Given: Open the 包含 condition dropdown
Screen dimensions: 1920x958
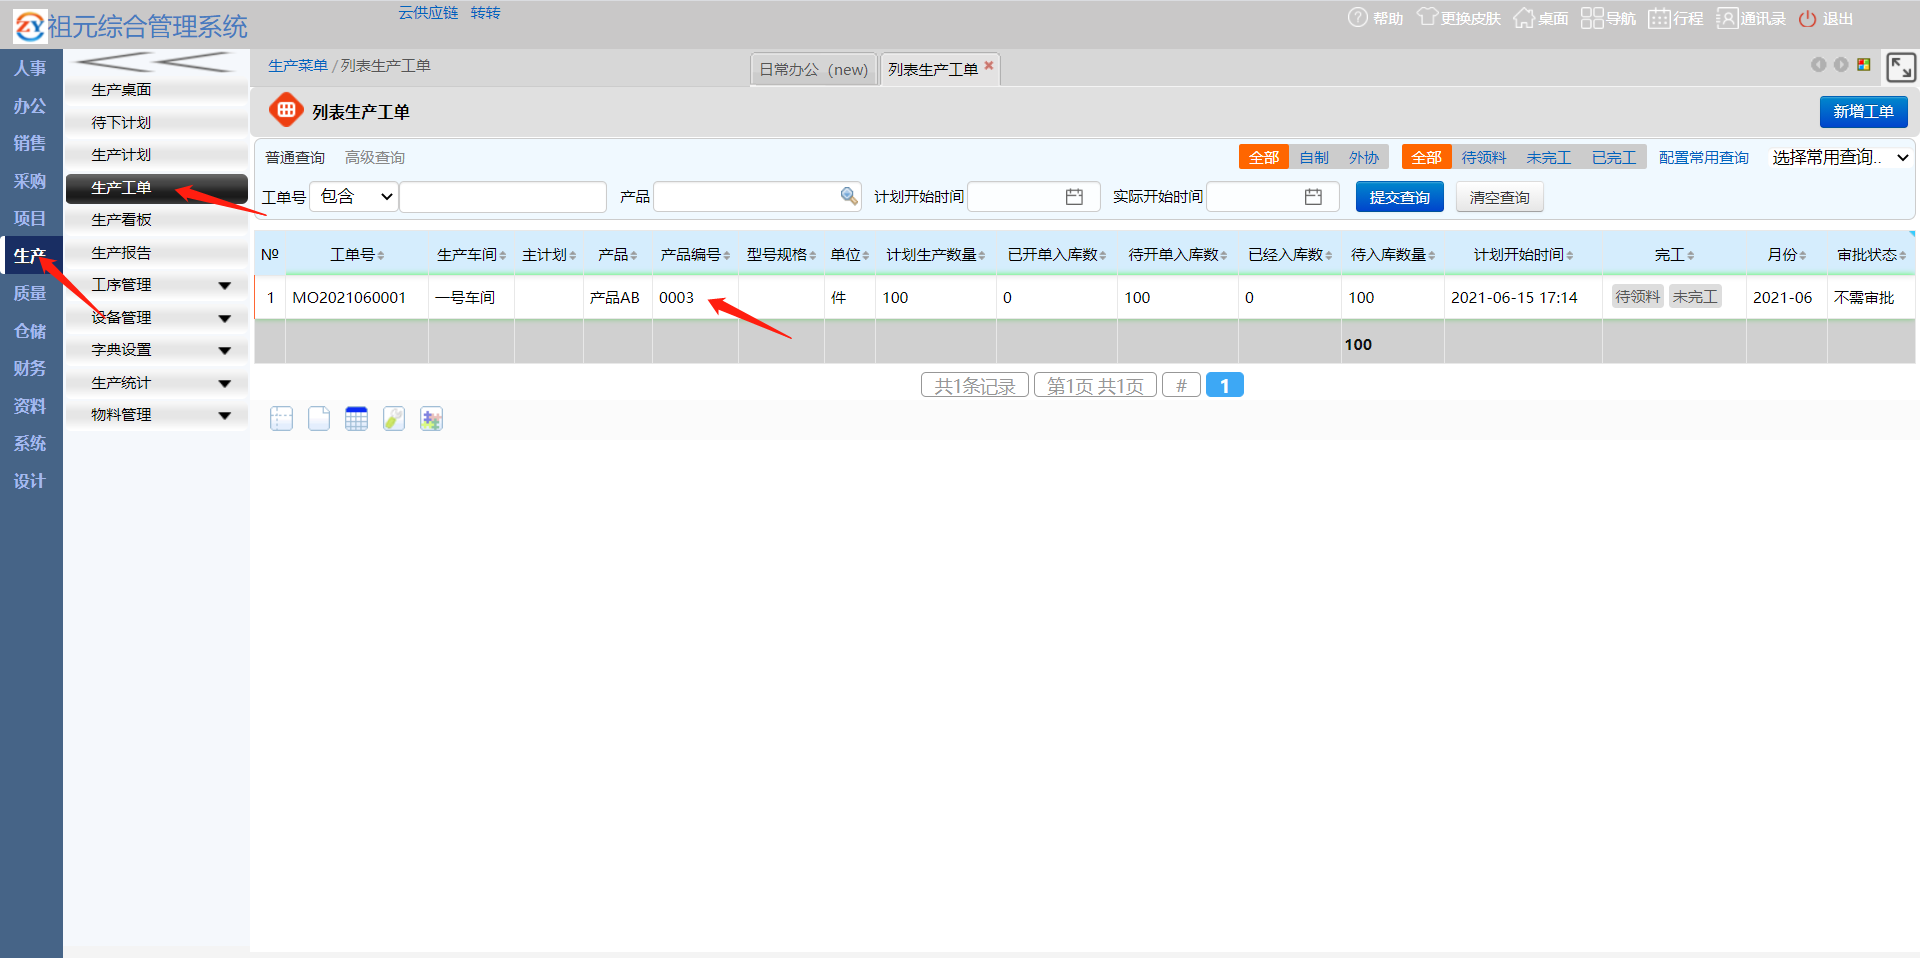Looking at the screenshot, I should (355, 197).
